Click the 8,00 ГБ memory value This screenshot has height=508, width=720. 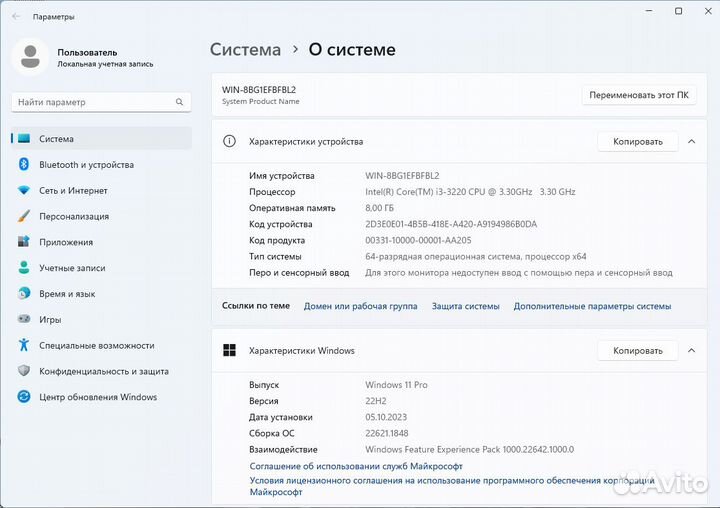379,208
